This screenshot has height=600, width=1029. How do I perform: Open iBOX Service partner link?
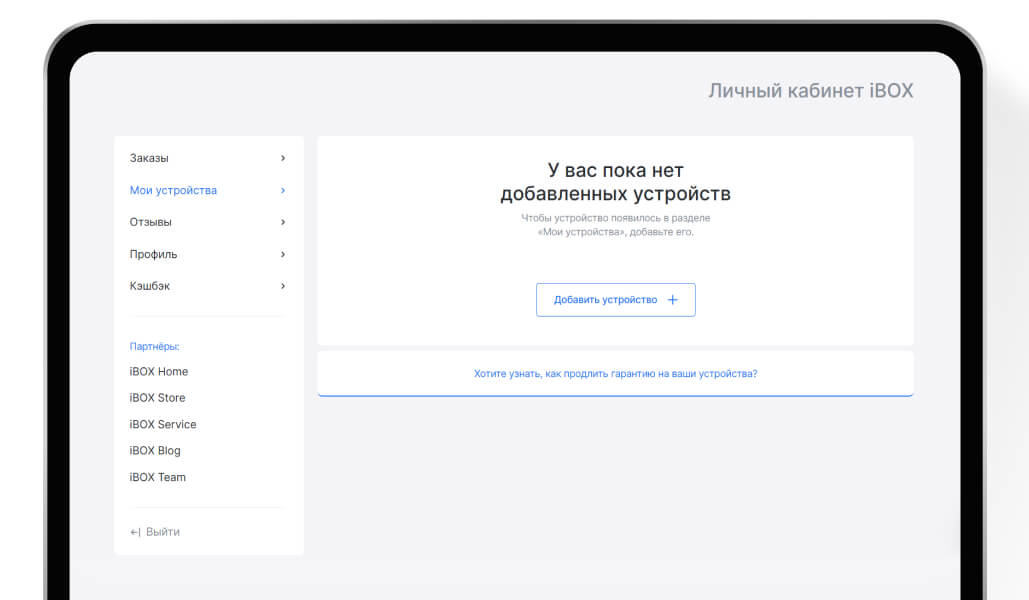[163, 425]
